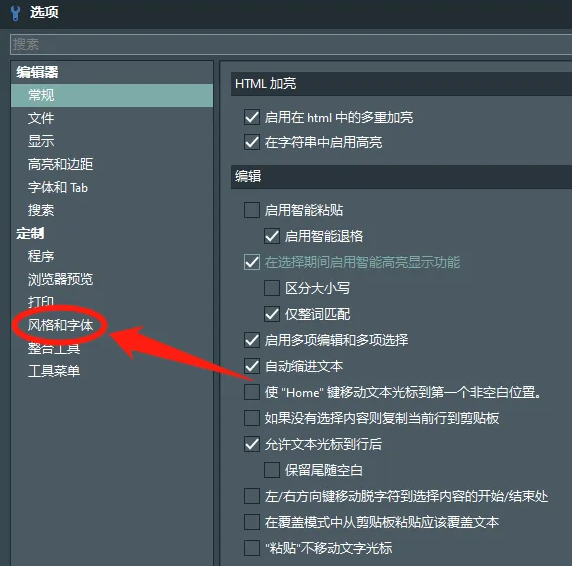Enable 区分大小写 checkbox
572x566 pixels.
coord(272,288)
